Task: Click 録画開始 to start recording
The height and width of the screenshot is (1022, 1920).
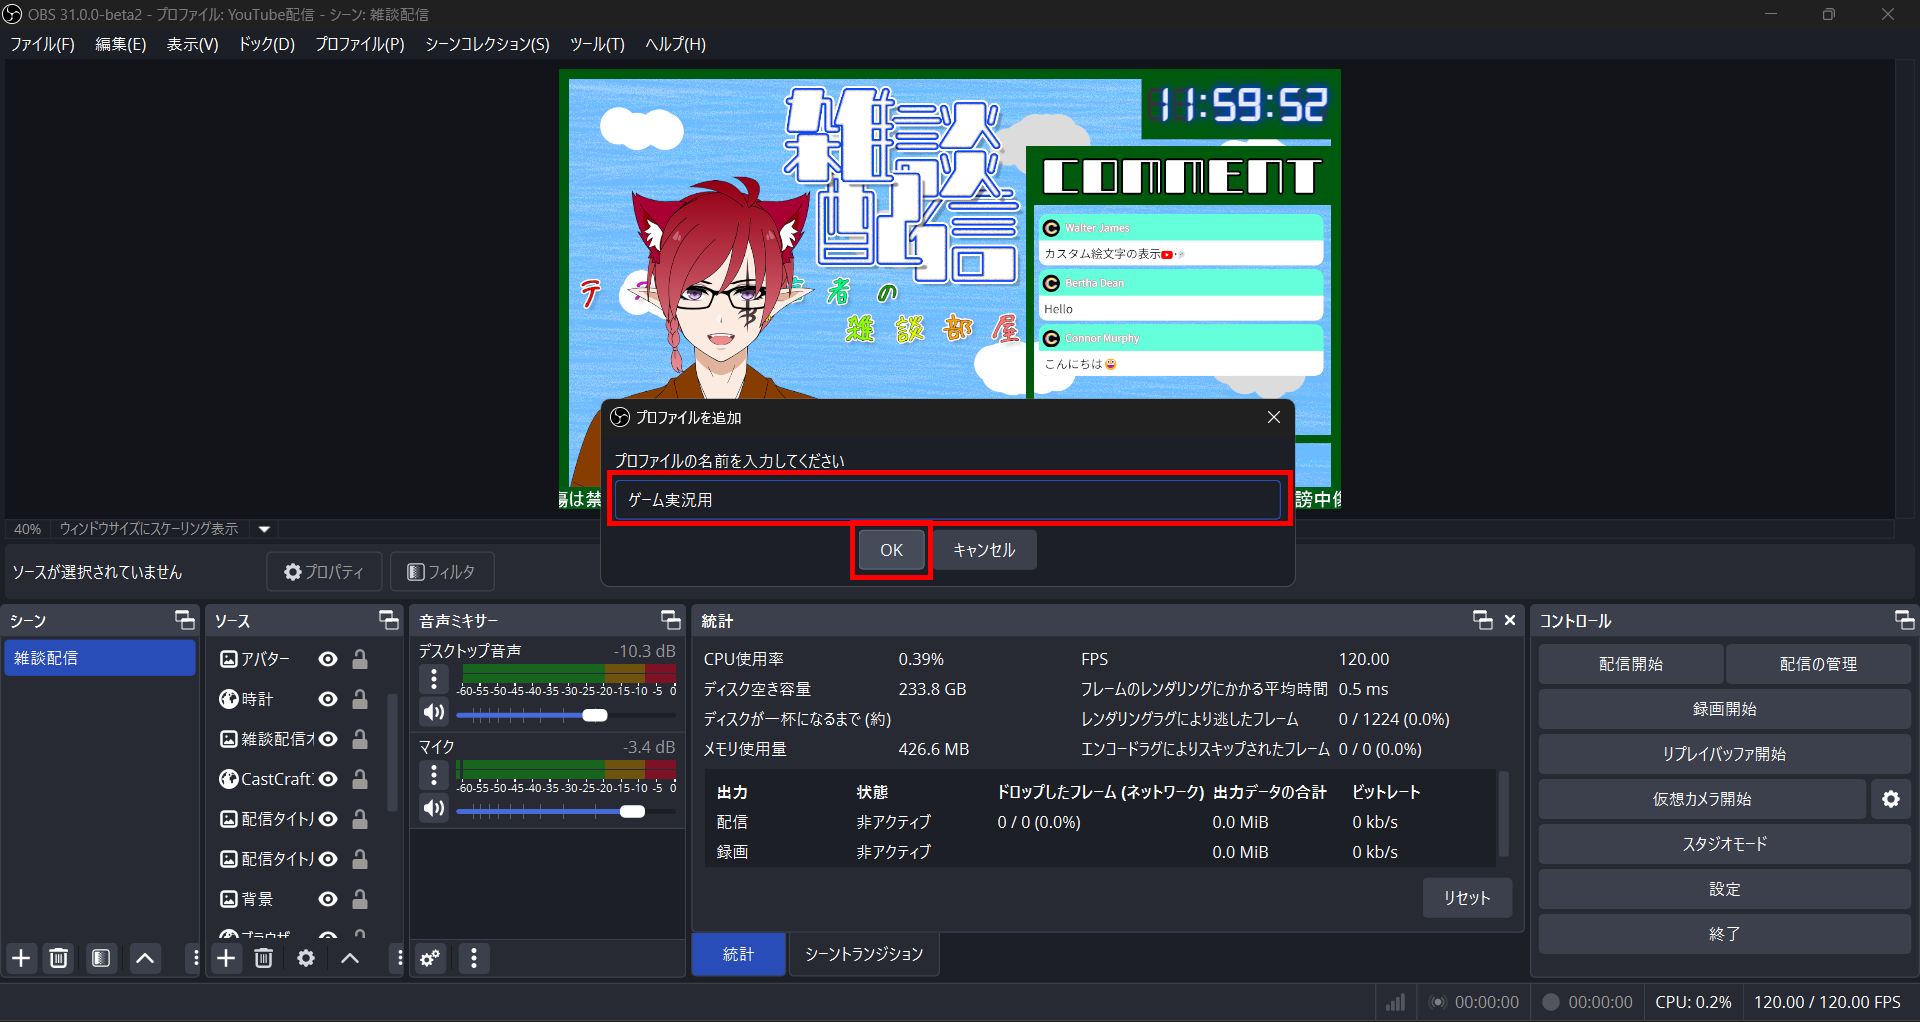Action: pyautogui.click(x=1725, y=709)
